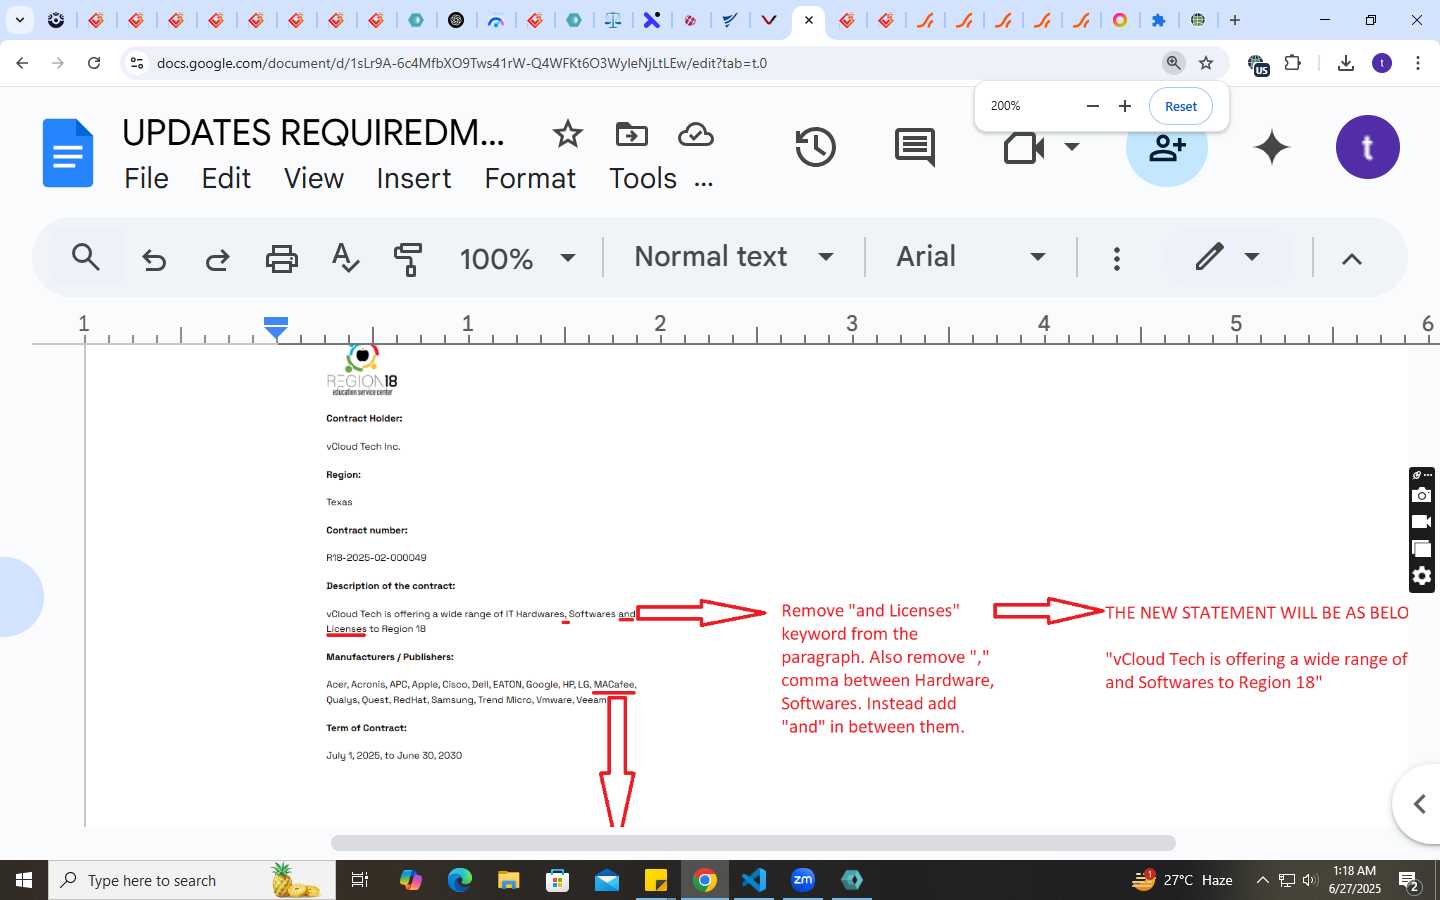Click the Share people icon button
1440x900 pixels.
pos(1167,148)
